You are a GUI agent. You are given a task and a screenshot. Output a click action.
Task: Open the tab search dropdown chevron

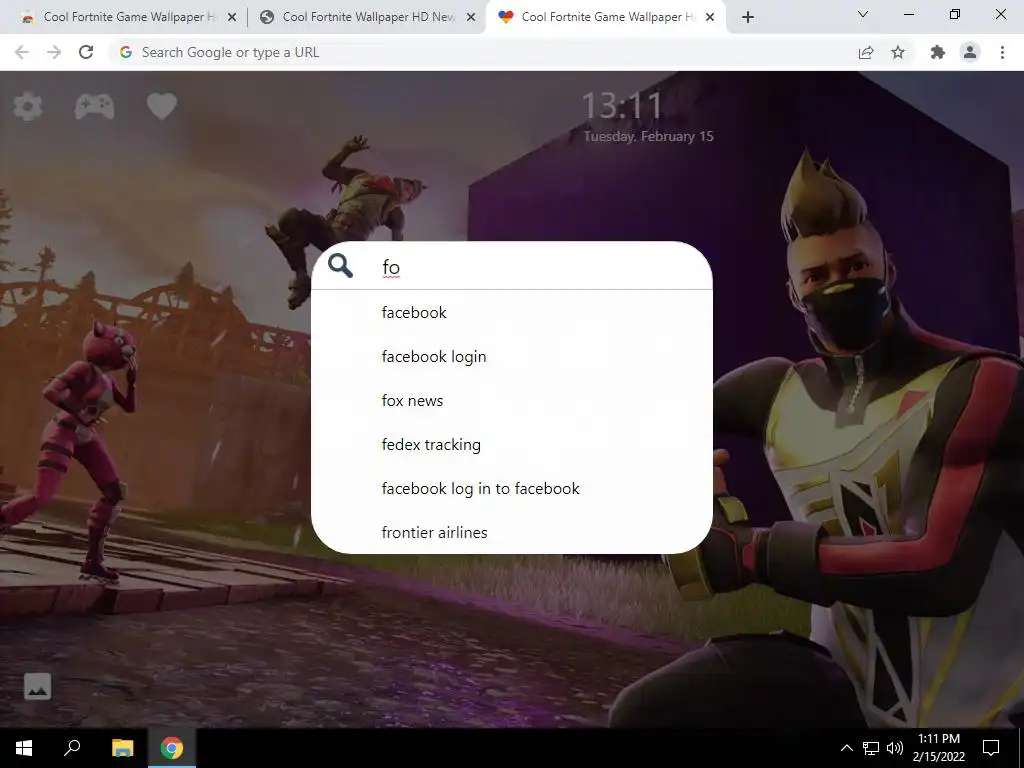863,14
